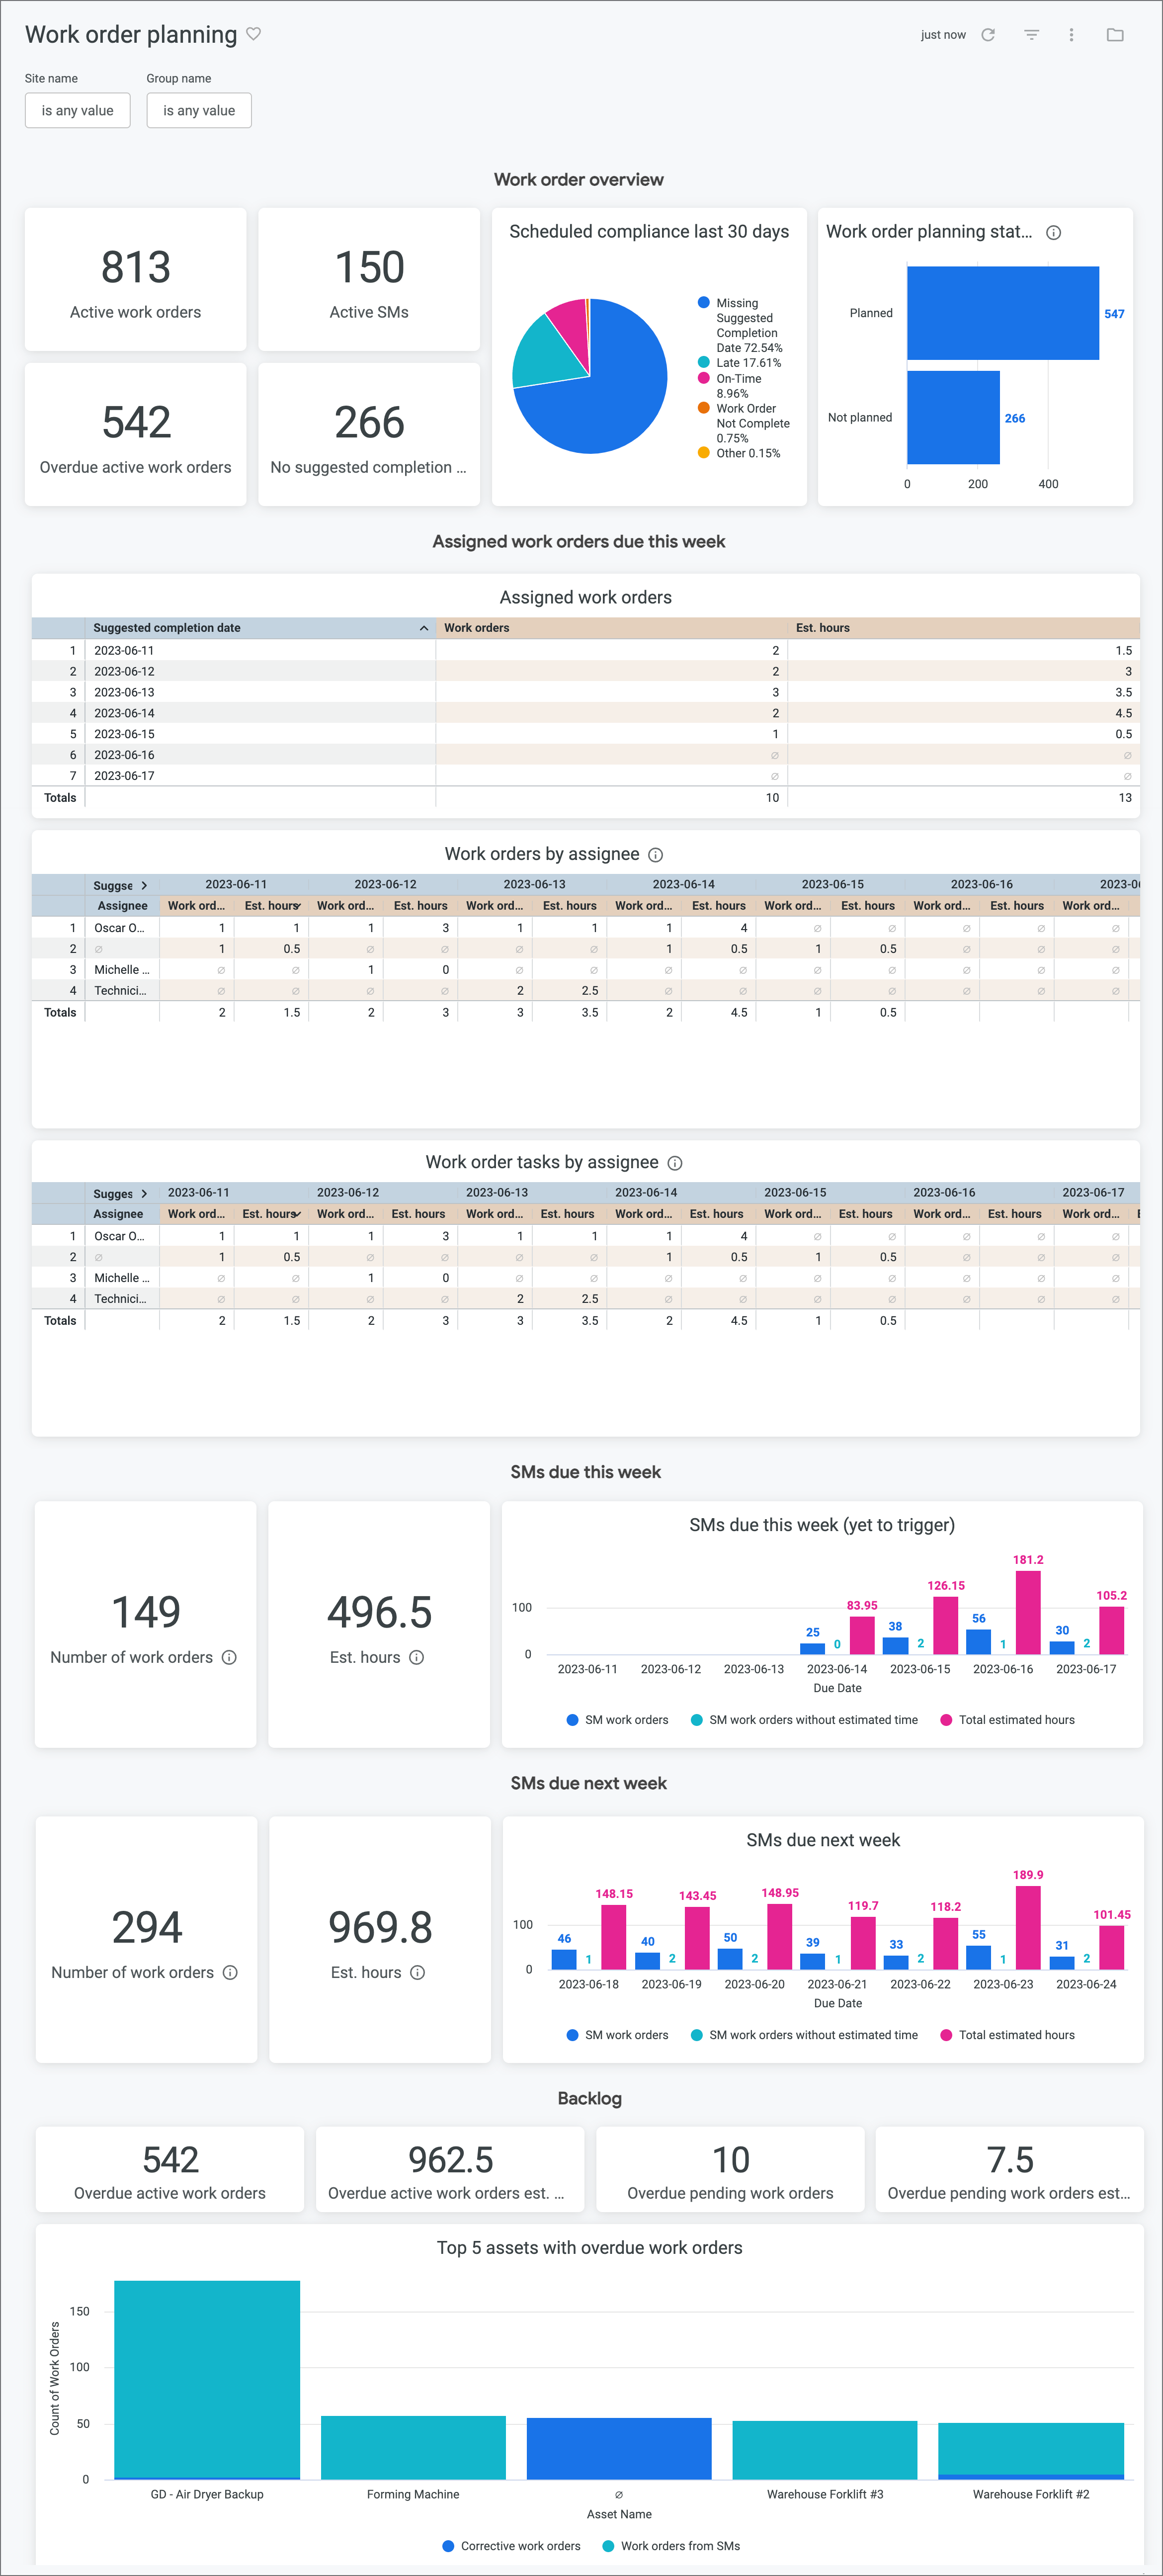Click the 813 Active work orders tile
This screenshot has height=2576, width=1163.
click(x=135, y=279)
